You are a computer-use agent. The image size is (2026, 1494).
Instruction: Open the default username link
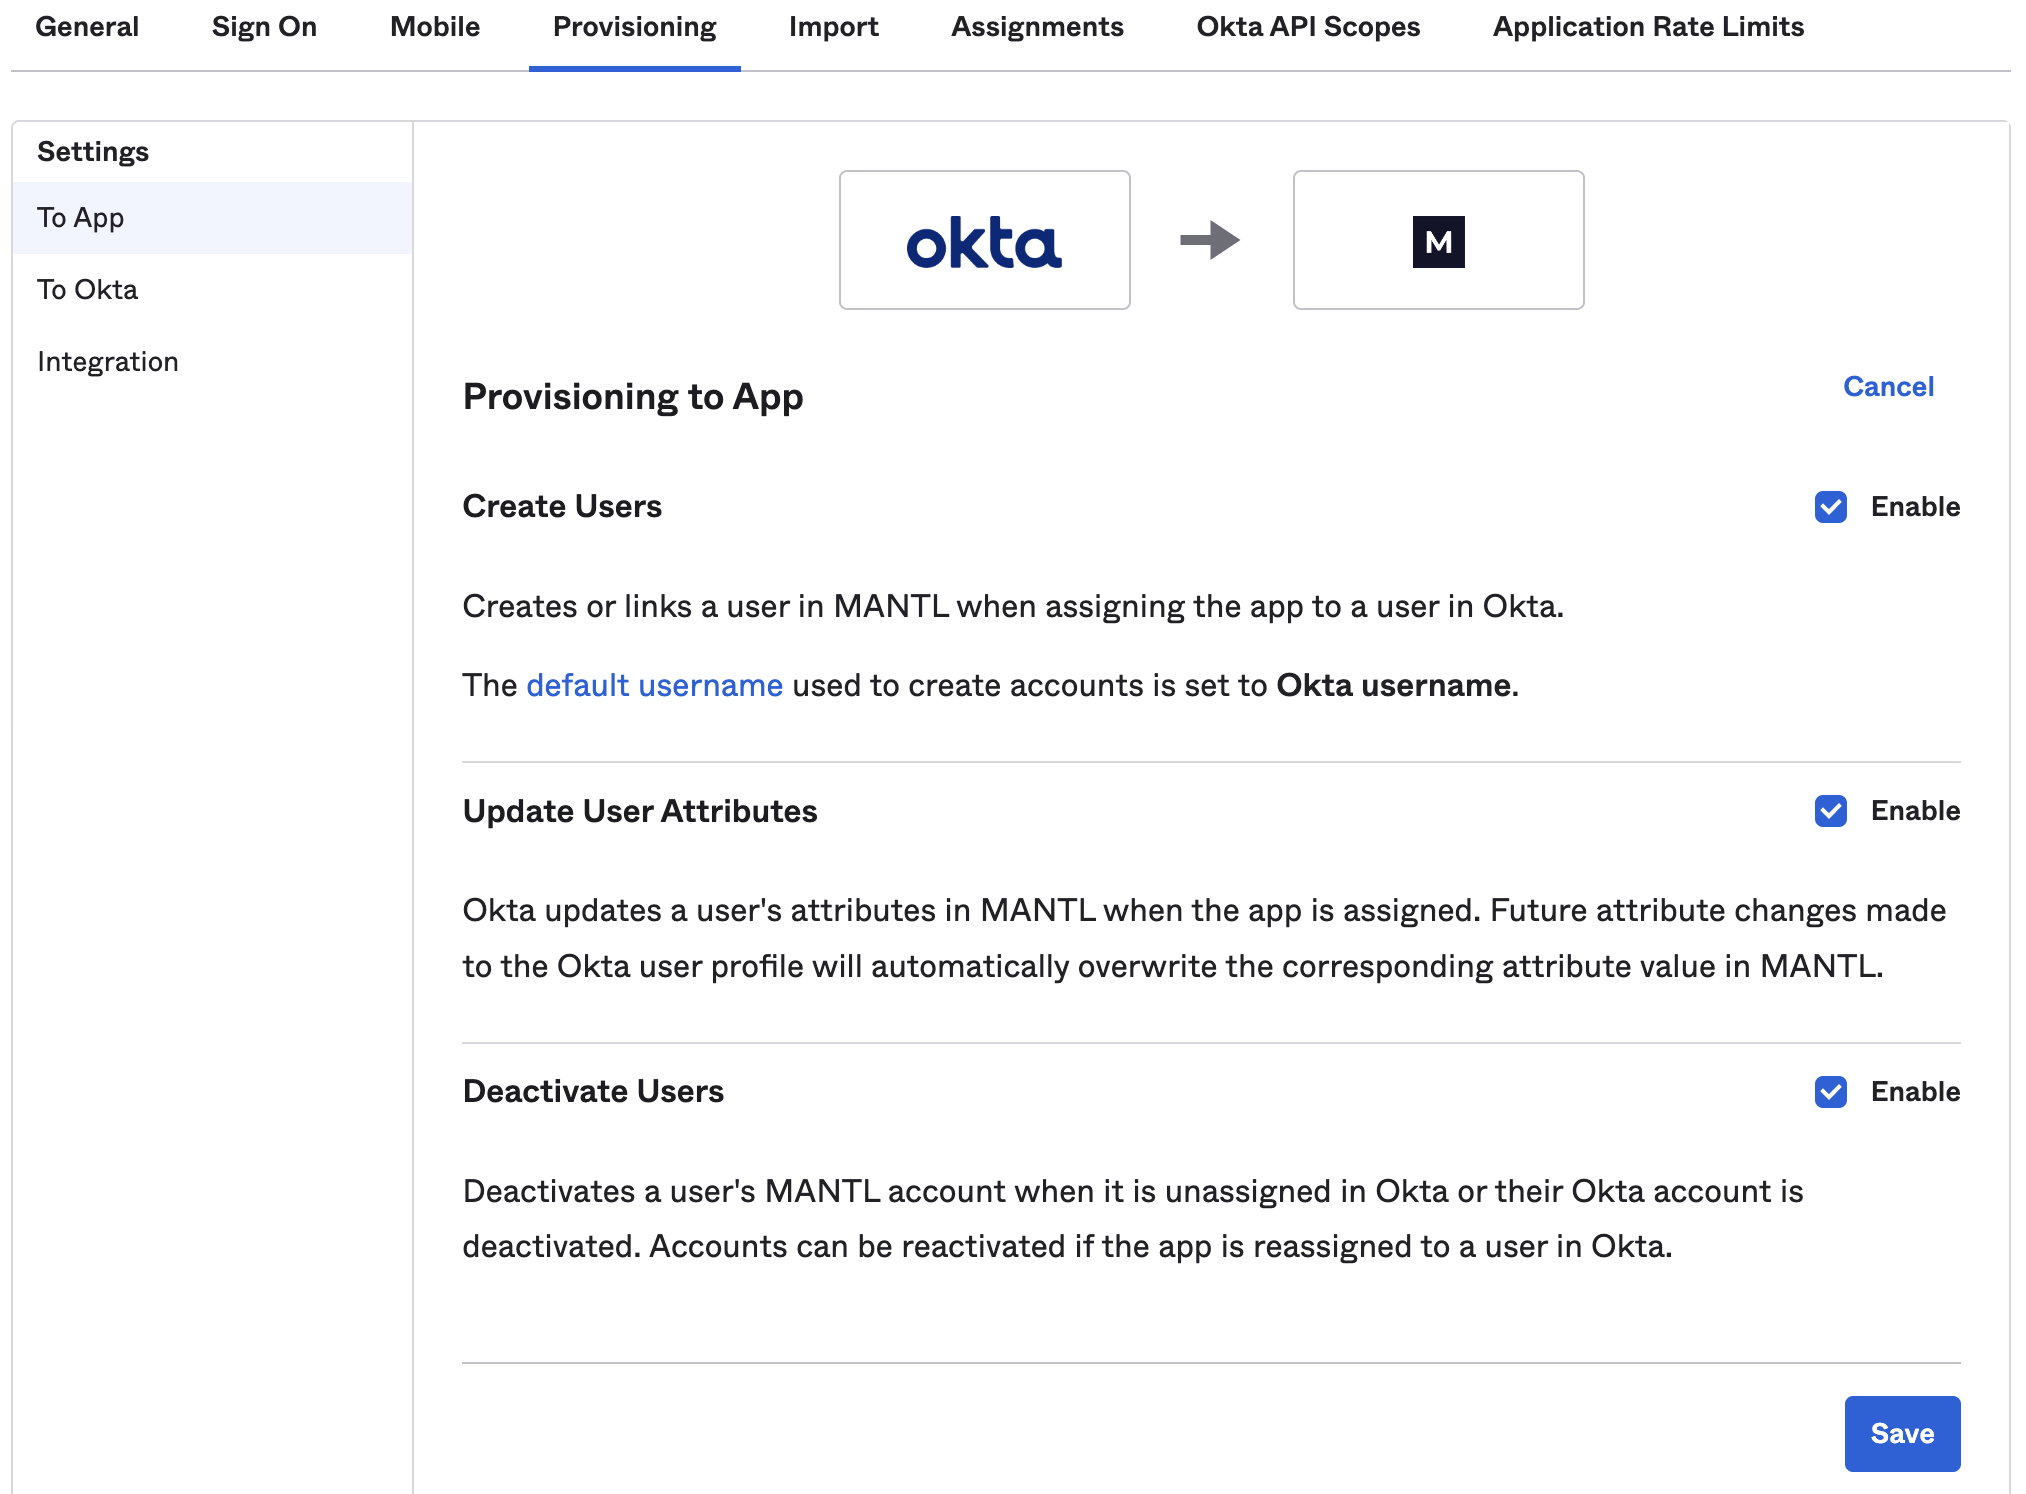(654, 686)
